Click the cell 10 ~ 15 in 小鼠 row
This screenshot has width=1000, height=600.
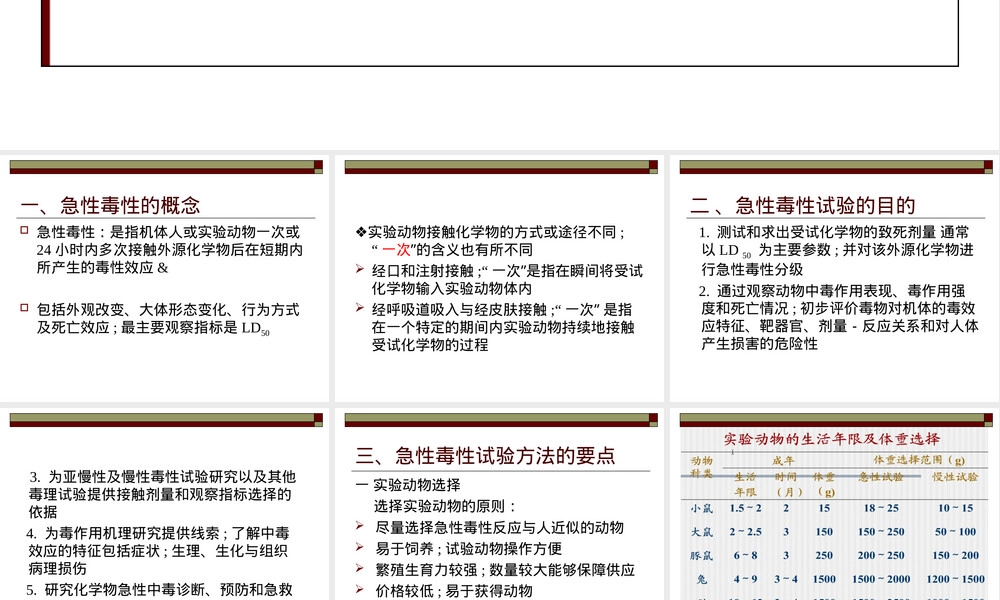(x=955, y=508)
